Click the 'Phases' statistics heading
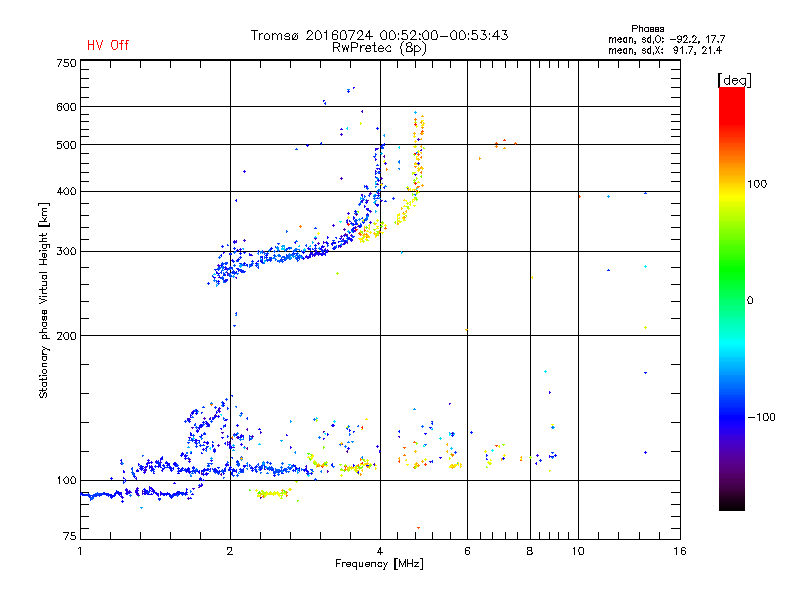The width and height of the screenshot is (800, 600). click(647, 29)
